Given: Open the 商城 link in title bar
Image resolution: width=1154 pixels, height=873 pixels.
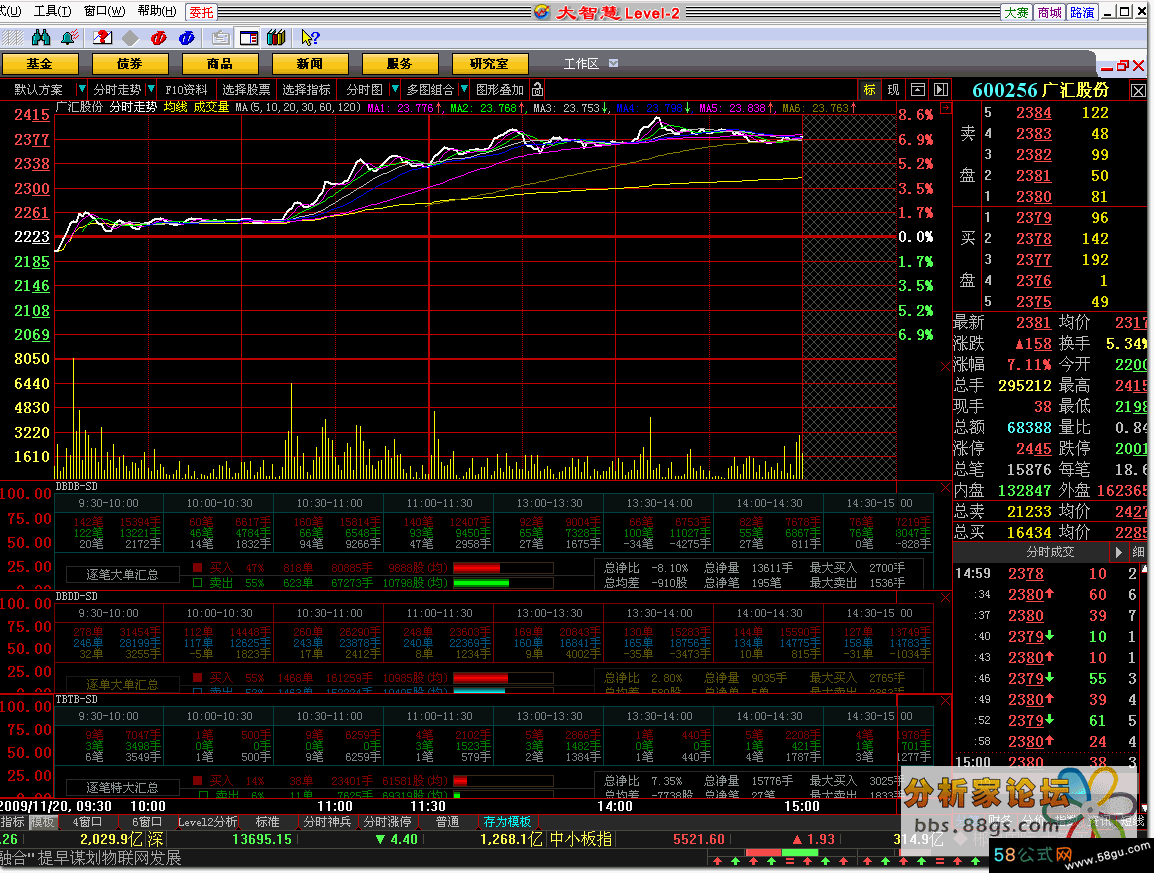Looking at the screenshot, I should (1049, 13).
